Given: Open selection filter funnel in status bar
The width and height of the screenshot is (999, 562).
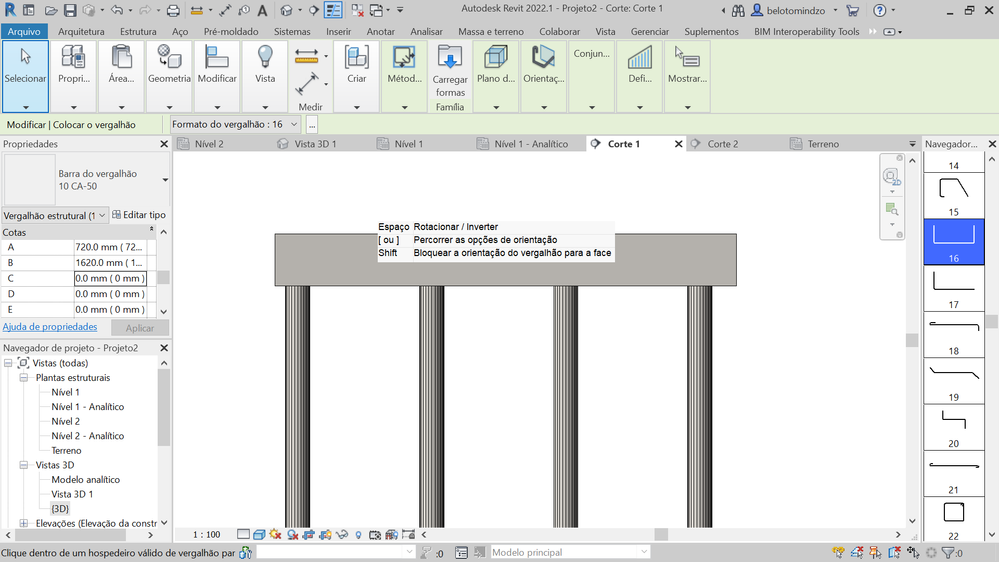Looking at the screenshot, I should [x=949, y=552].
